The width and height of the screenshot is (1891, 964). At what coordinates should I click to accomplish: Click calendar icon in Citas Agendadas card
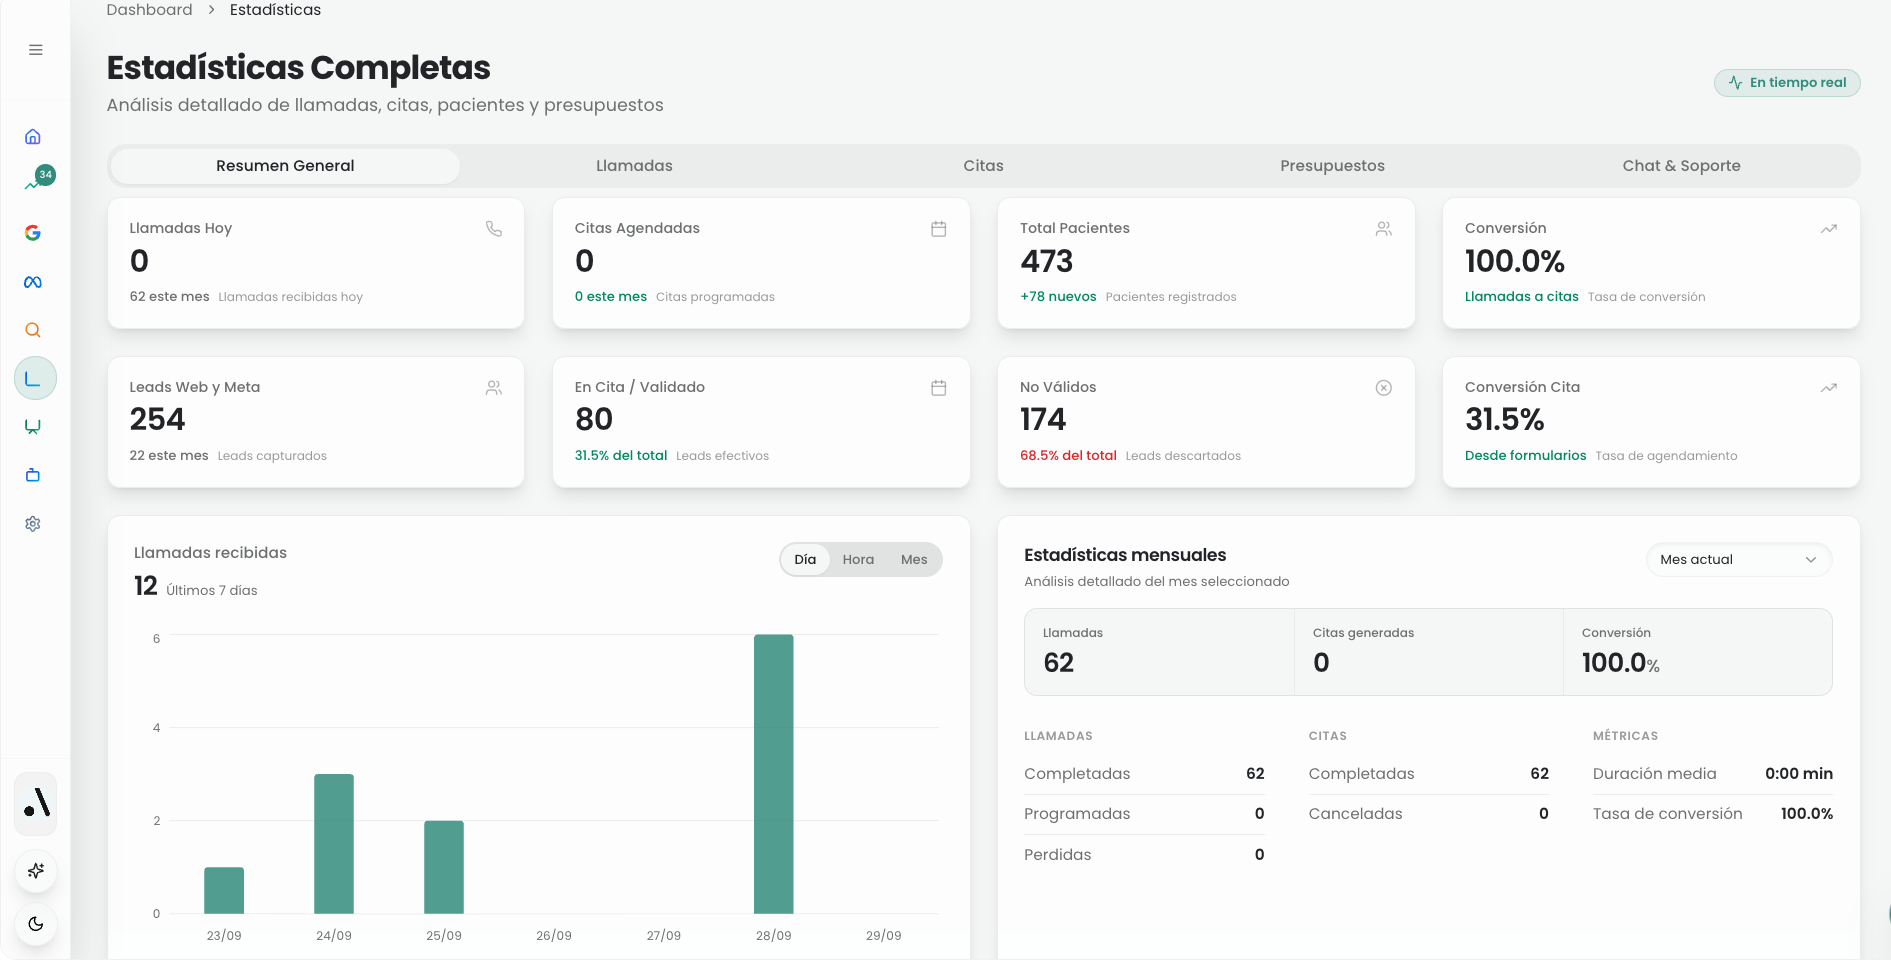pos(939,229)
